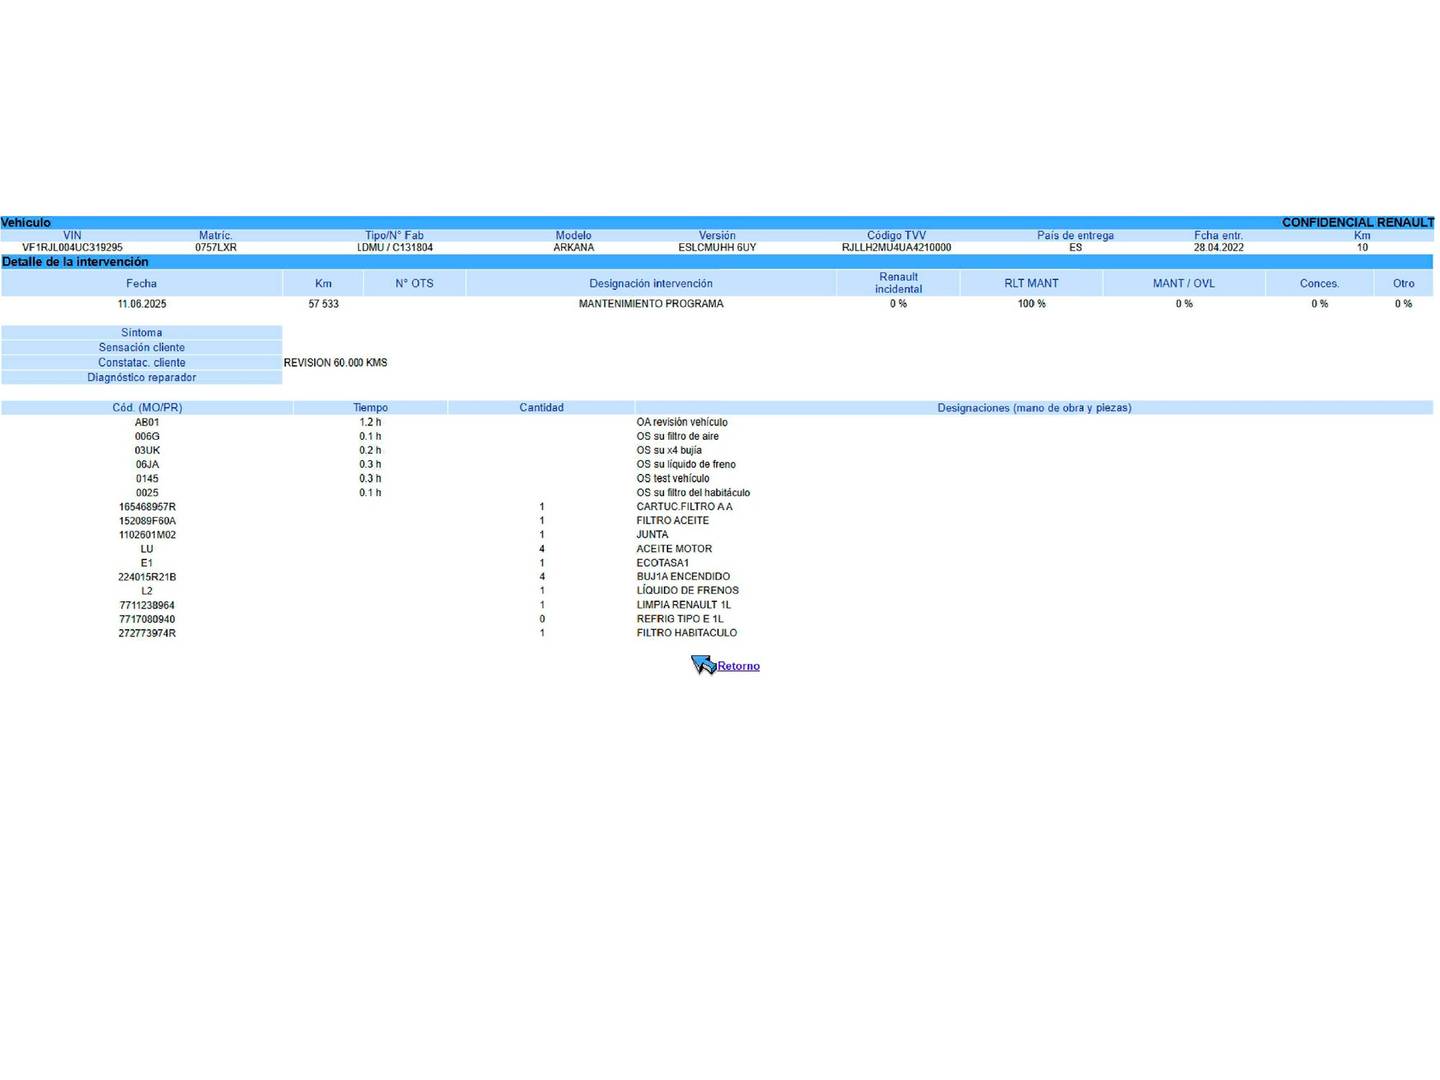Click the OA revisión vehículo description

coord(682,423)
